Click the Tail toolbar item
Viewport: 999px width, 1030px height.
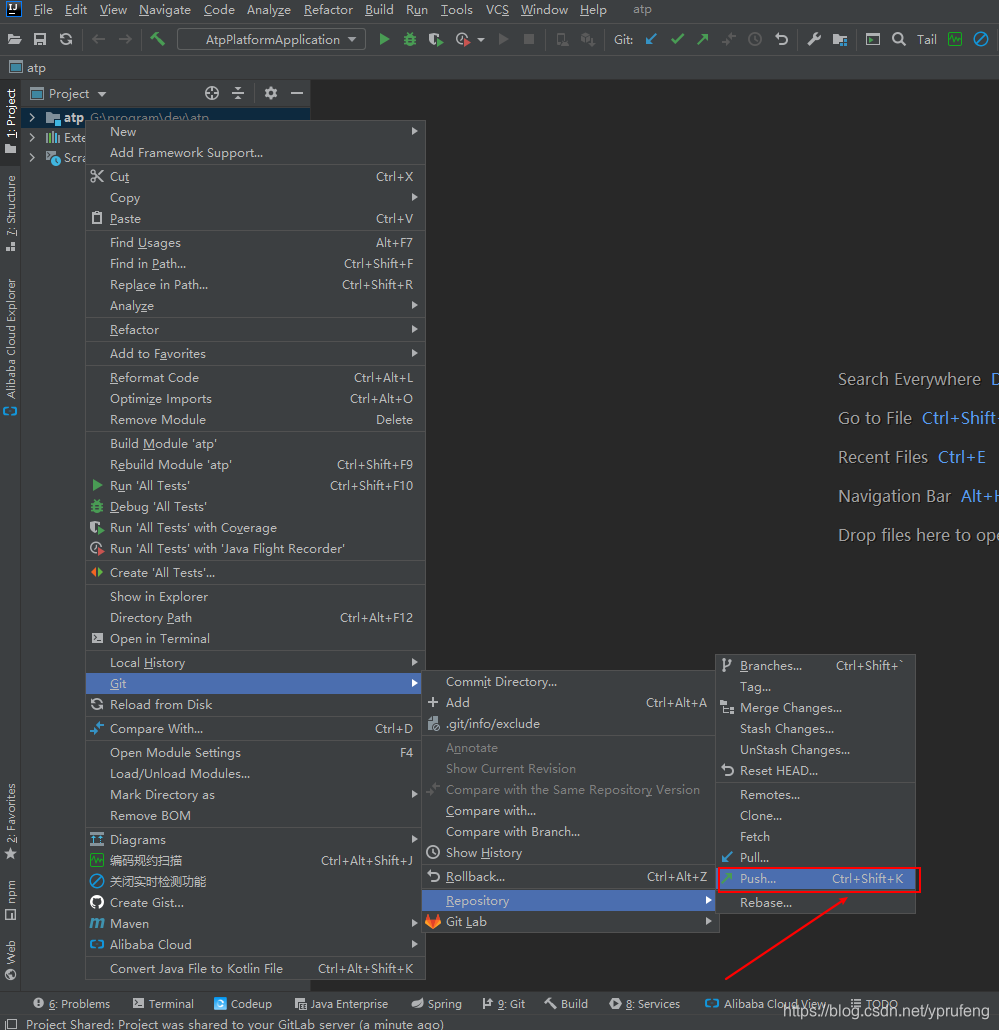tap(927, 39)
